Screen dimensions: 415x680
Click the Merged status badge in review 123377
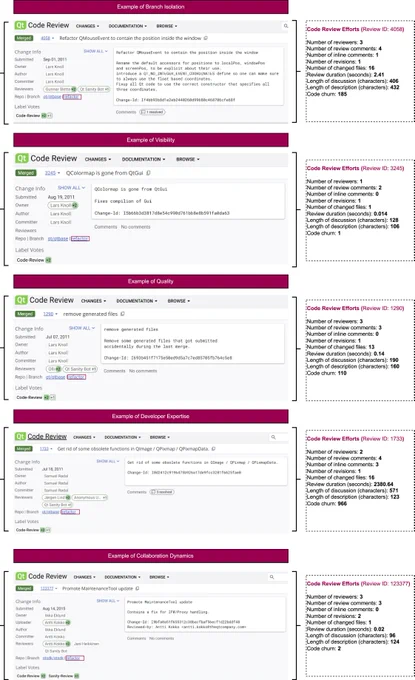click(x=24, y=588)
